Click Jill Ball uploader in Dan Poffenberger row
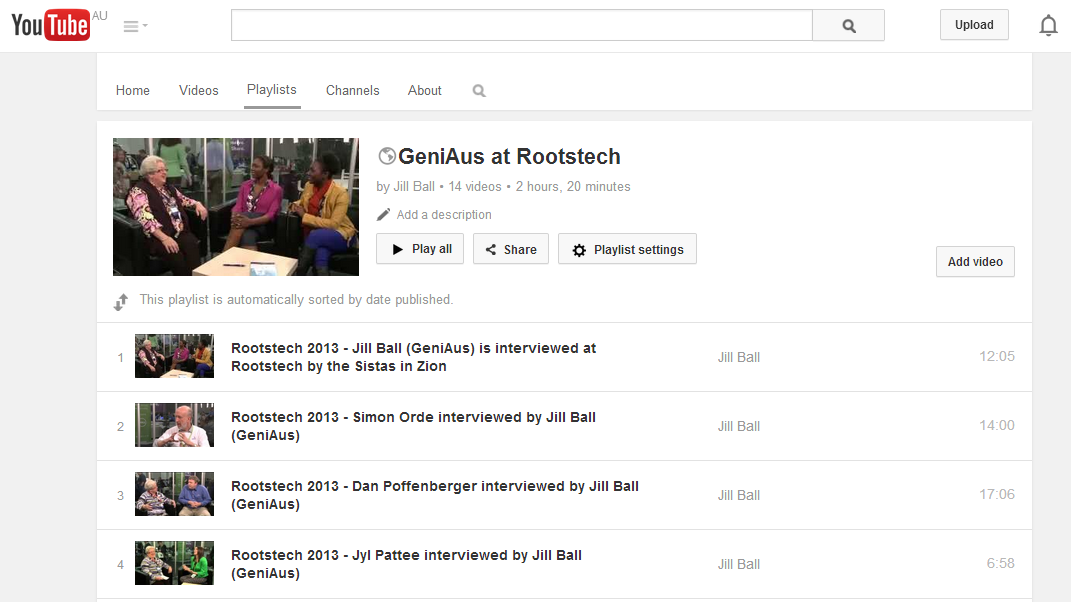 (738, 495)
